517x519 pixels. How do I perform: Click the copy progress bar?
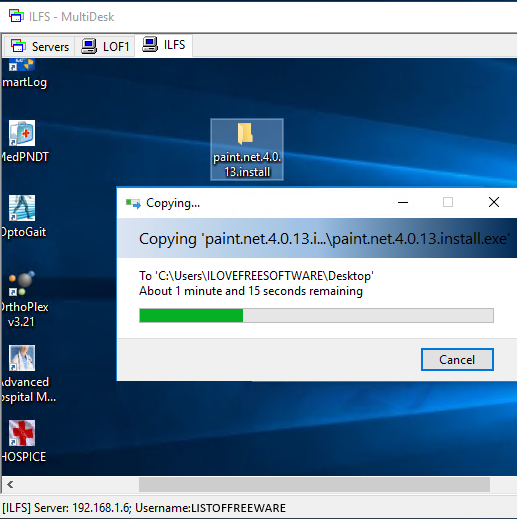click(316, 315)
